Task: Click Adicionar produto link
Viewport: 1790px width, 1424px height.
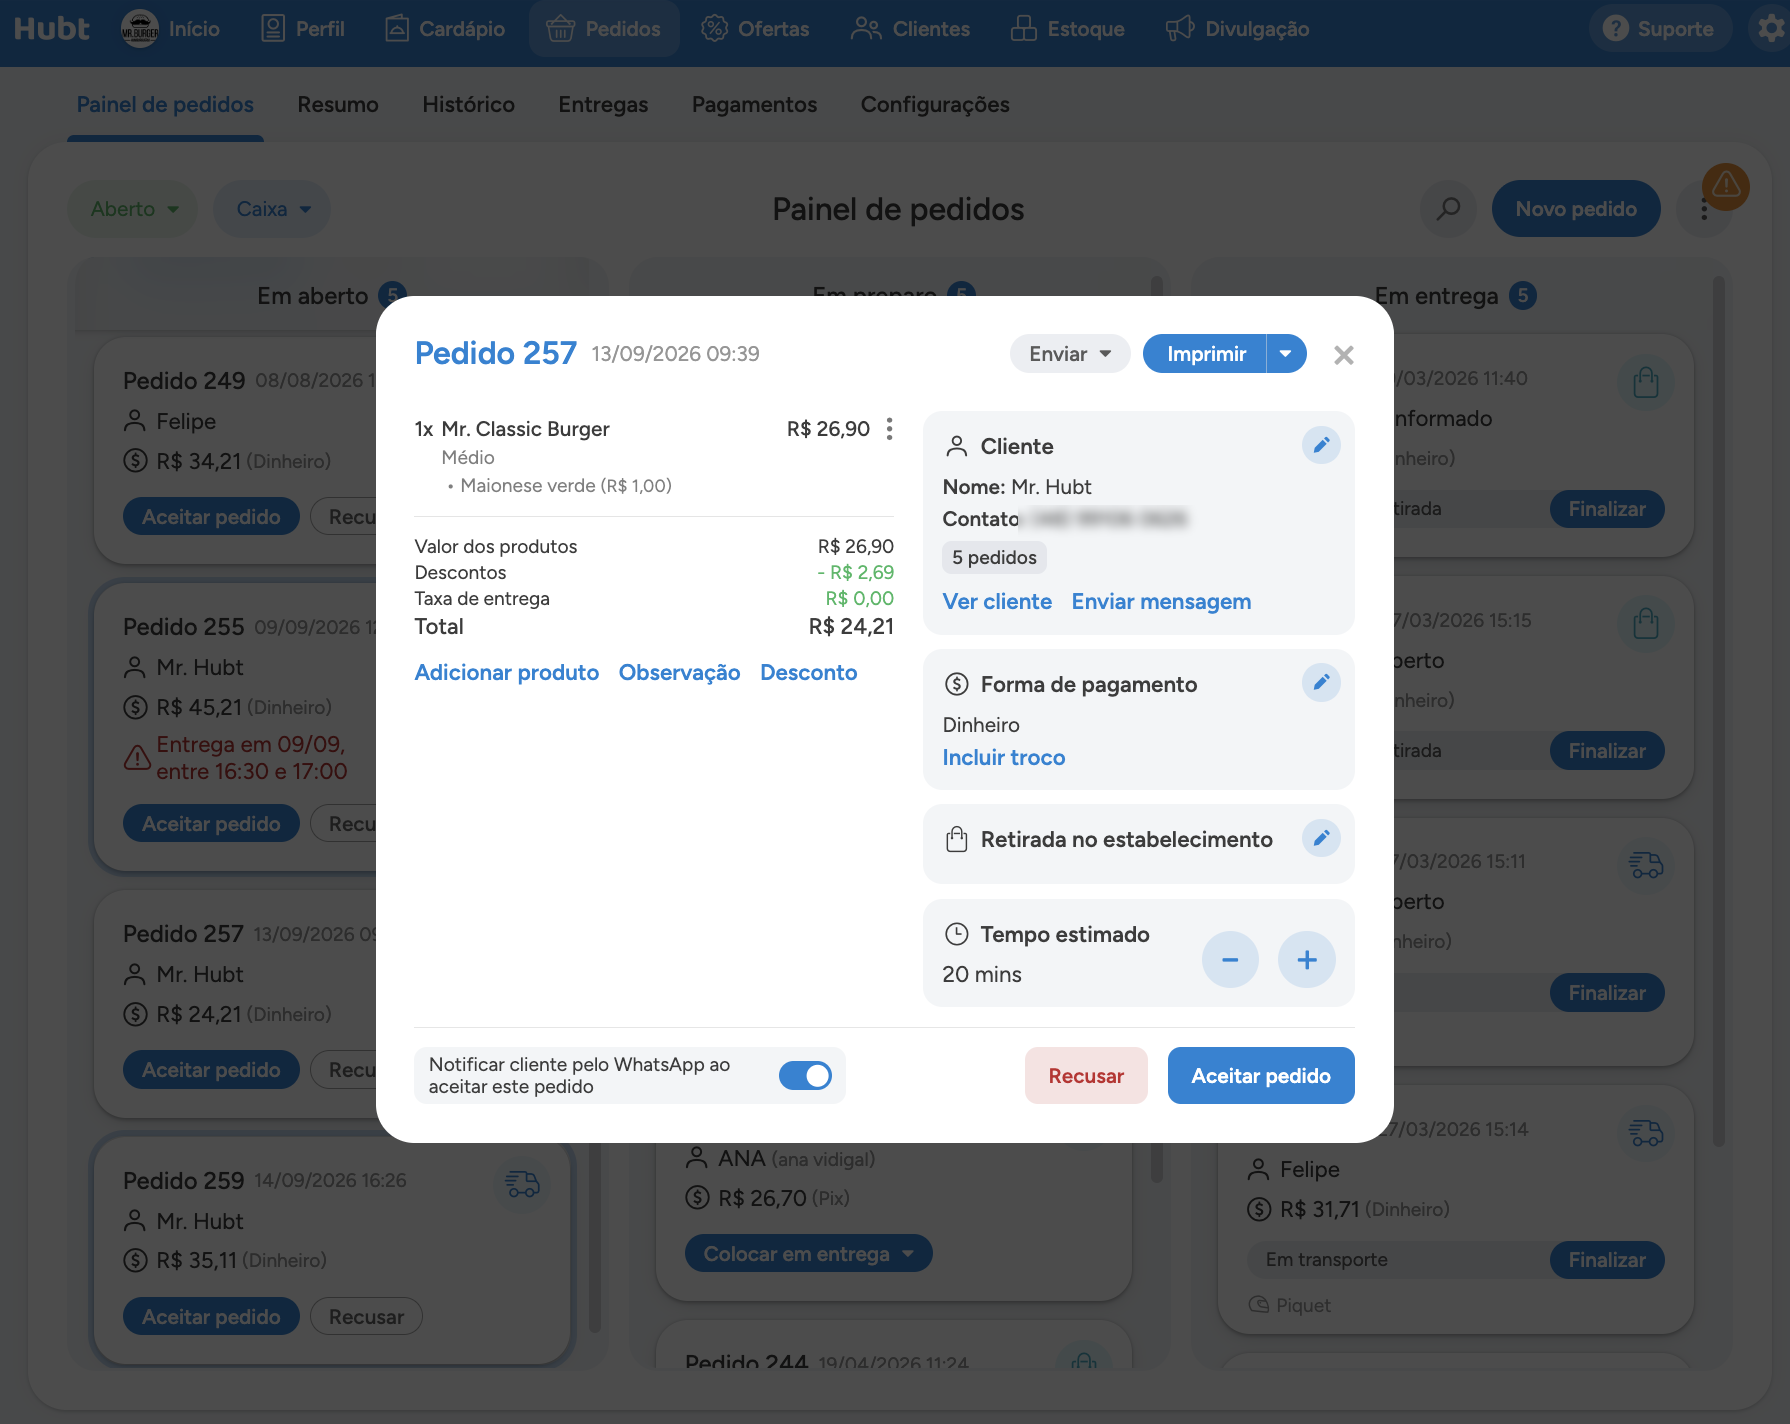Action: (507, 673)
